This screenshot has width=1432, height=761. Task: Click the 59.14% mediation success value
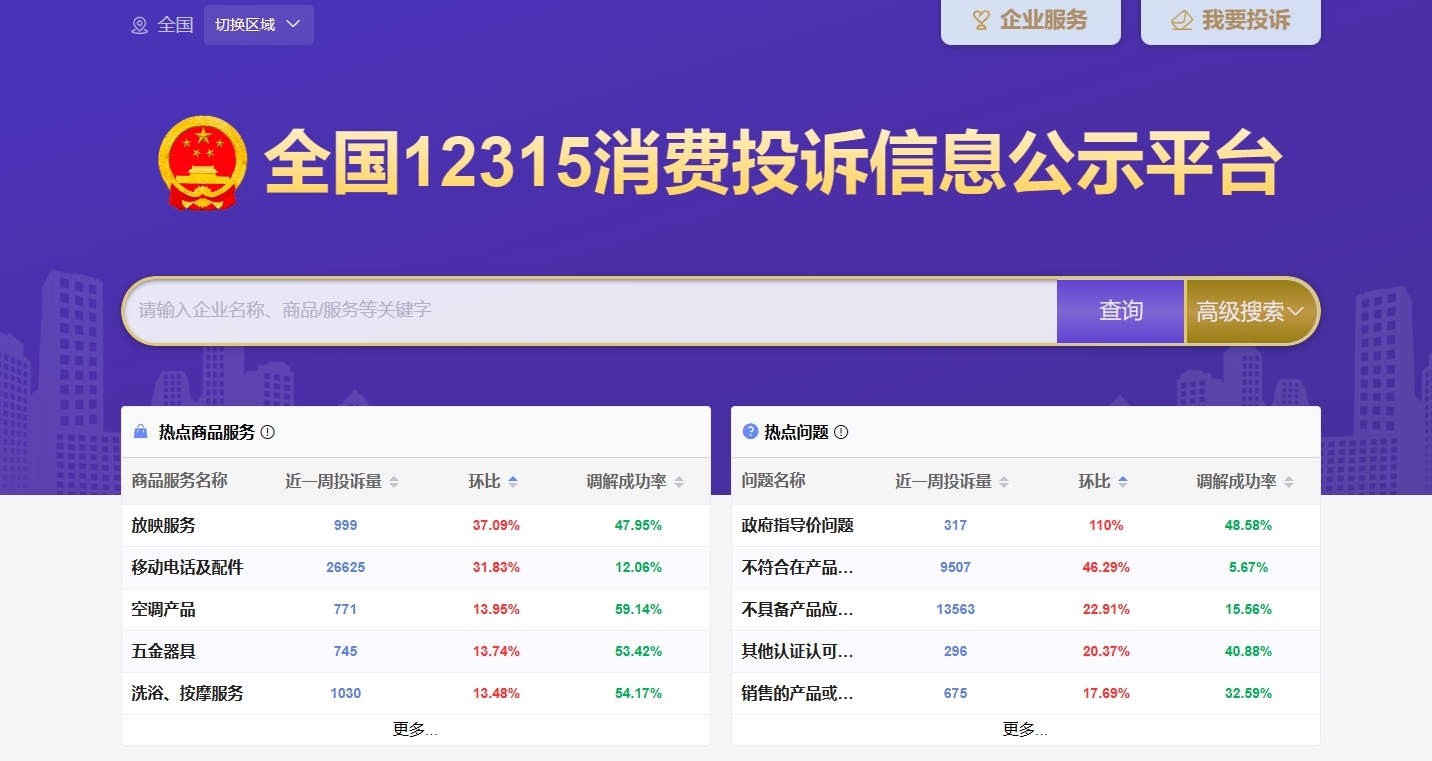pos(638,609)
